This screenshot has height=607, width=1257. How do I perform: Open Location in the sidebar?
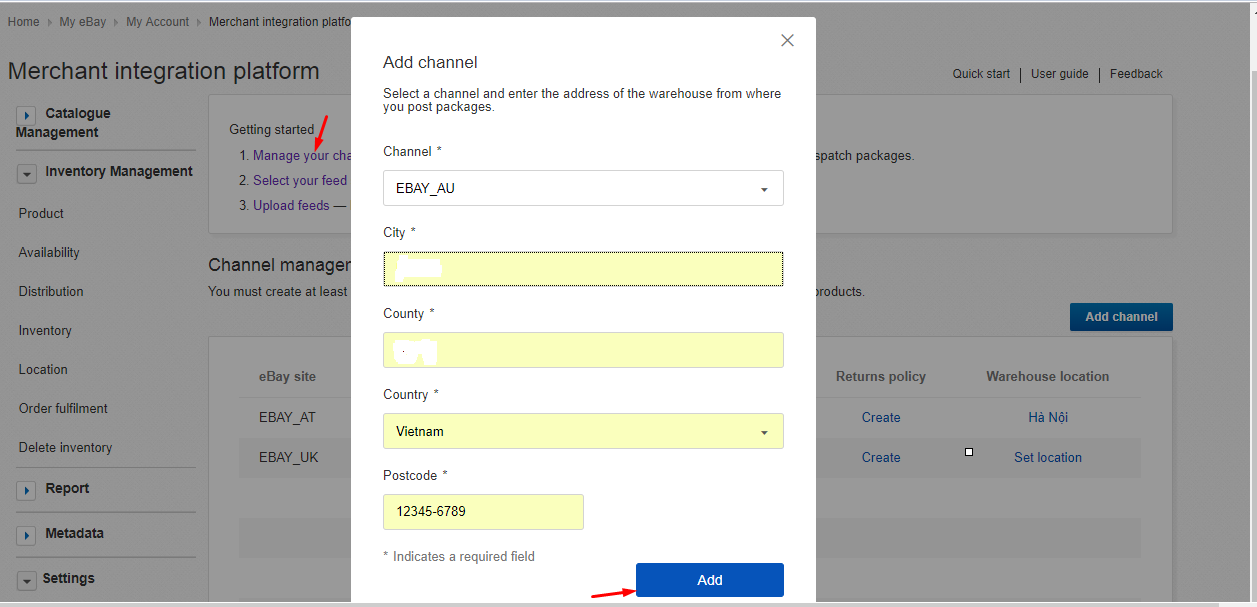point(43,369)
